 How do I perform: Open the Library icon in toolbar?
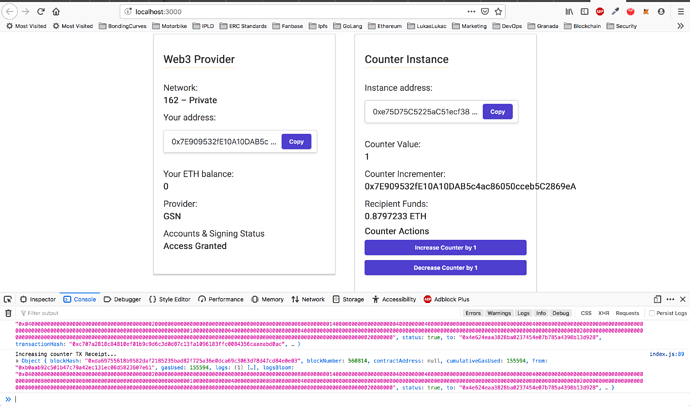pos(569,12)
